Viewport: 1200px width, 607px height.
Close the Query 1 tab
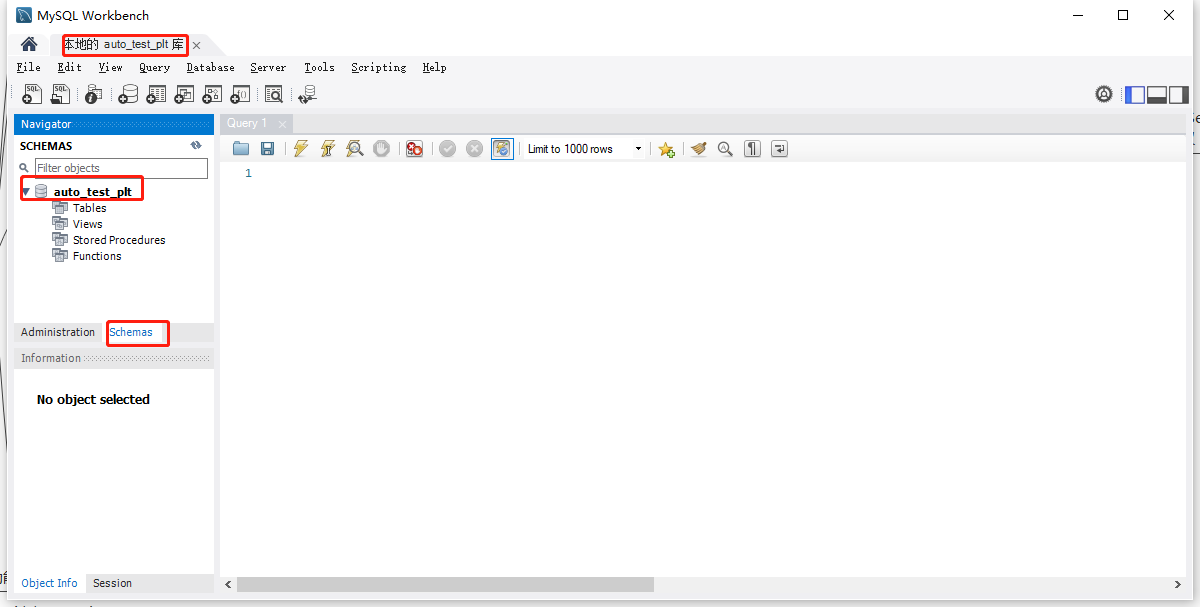pyautogui.click(x=283, y=124)
